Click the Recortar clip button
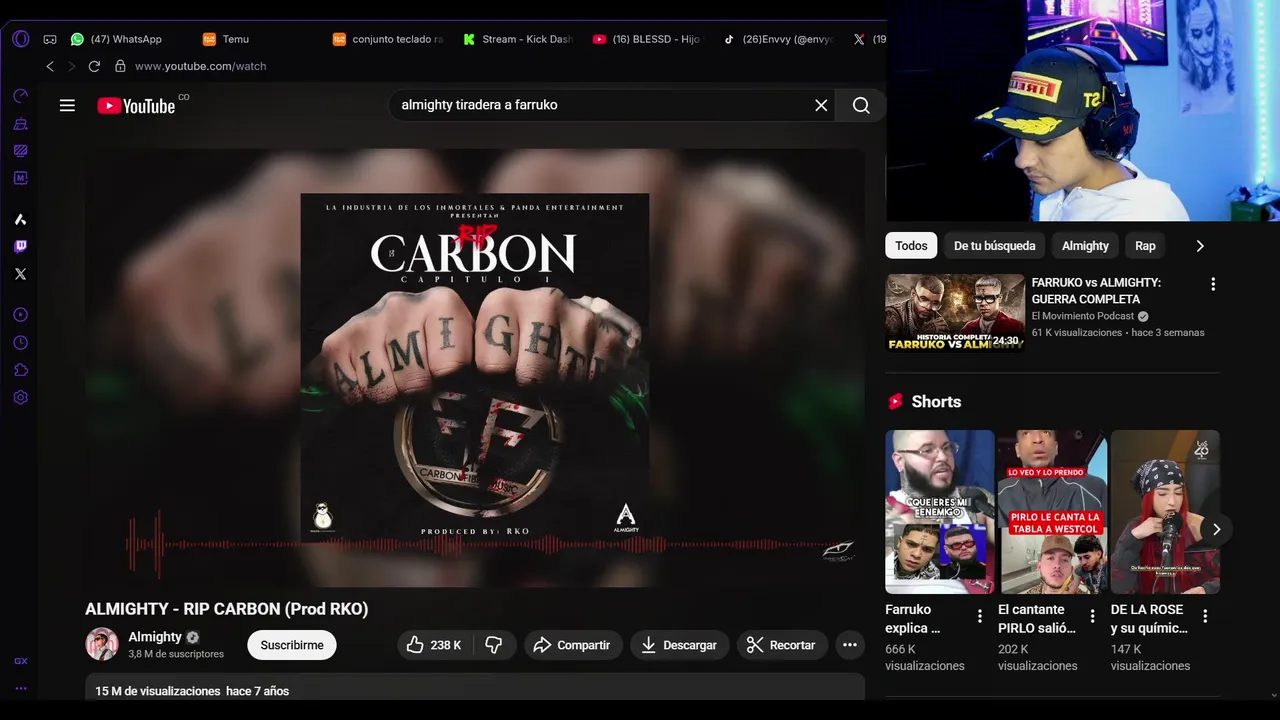Screen dimensions: 1280x720 [x=782, y=645]
